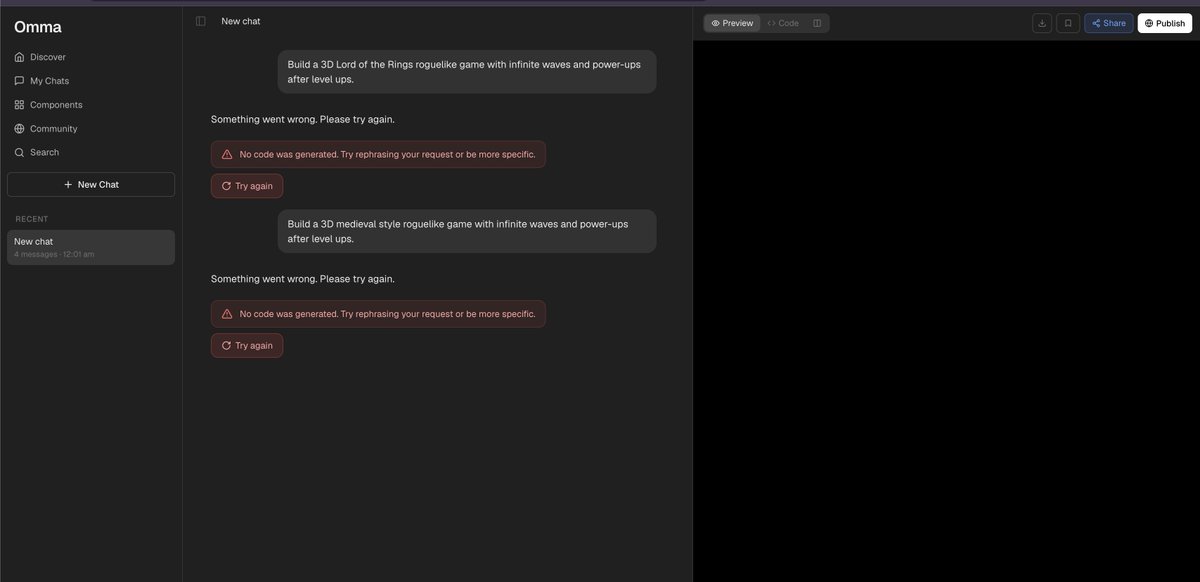
Task: Click Try again under medieval style request
Action: coord(247,346)
